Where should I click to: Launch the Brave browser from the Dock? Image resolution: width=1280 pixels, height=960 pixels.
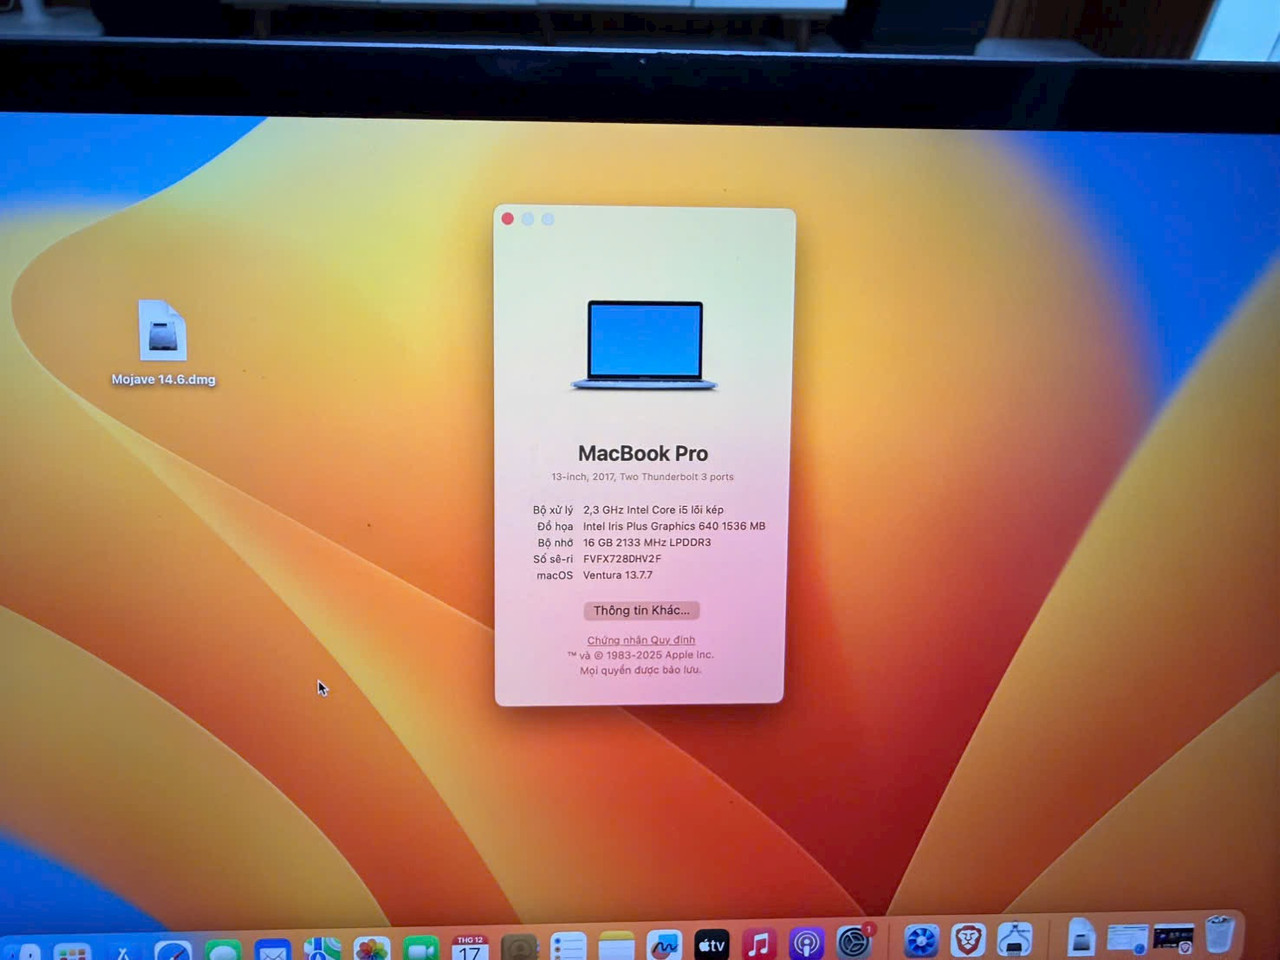[x=967, y=940]
